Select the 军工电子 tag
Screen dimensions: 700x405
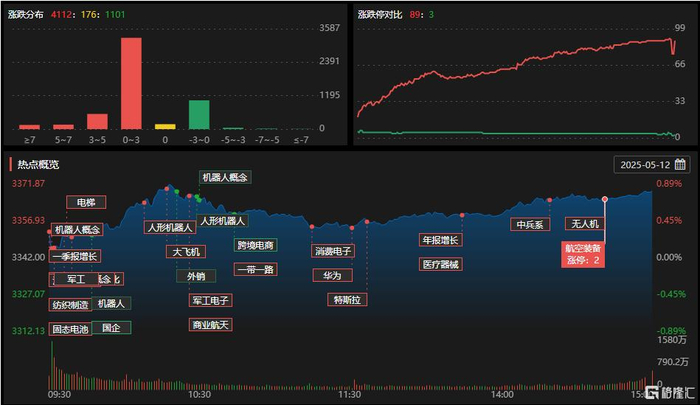tap(210, 301)
